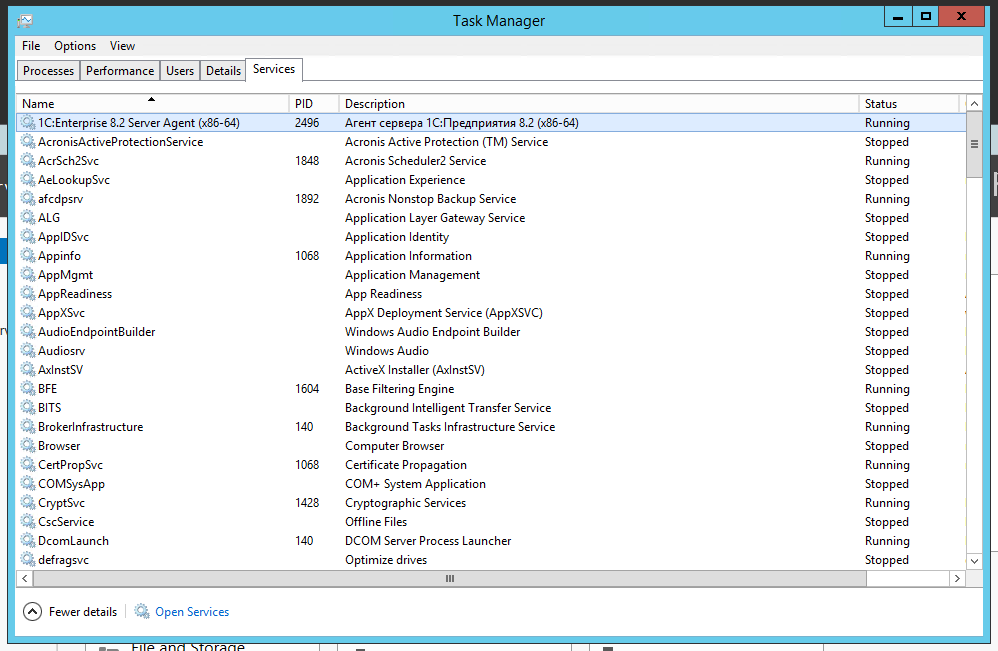Click the horizontal scrollbar right arrow
This screenshot has height=651, width=998.
pyautogui.click(x=957, y=578)
